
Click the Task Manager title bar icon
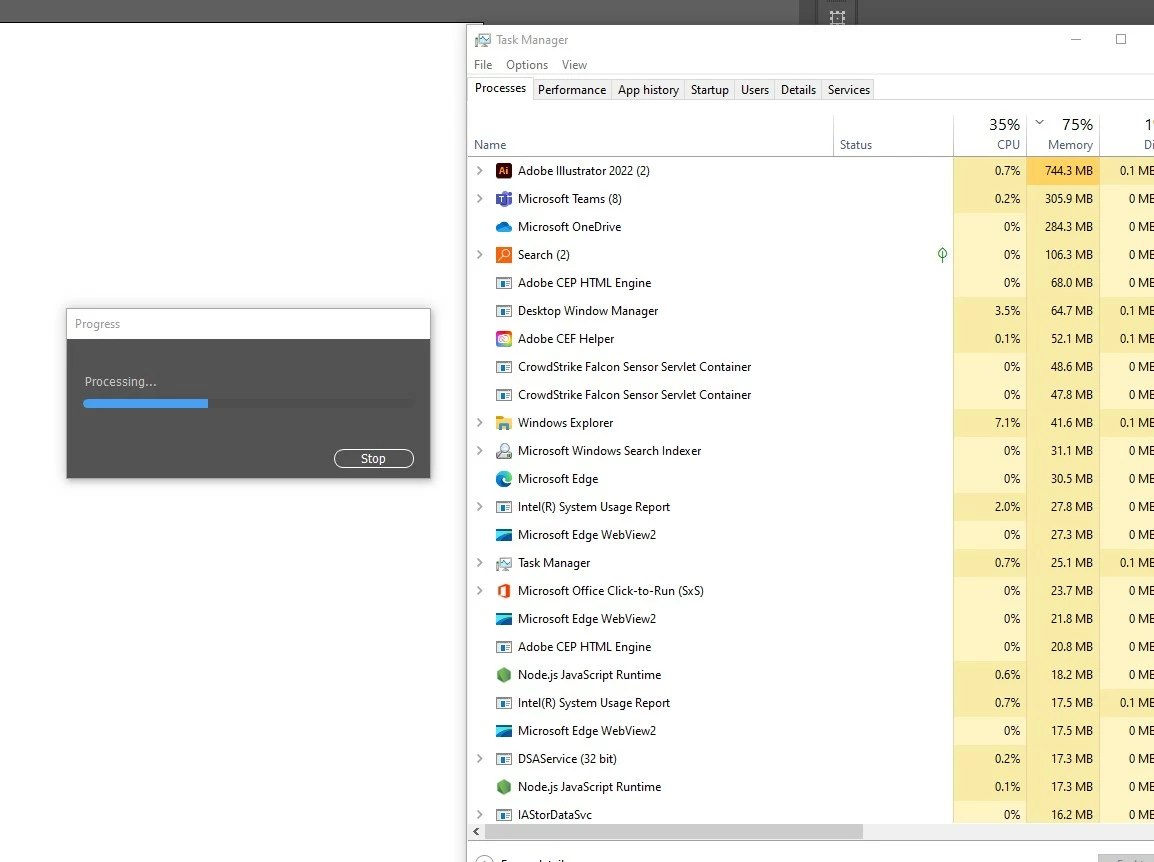coord(483,40)
